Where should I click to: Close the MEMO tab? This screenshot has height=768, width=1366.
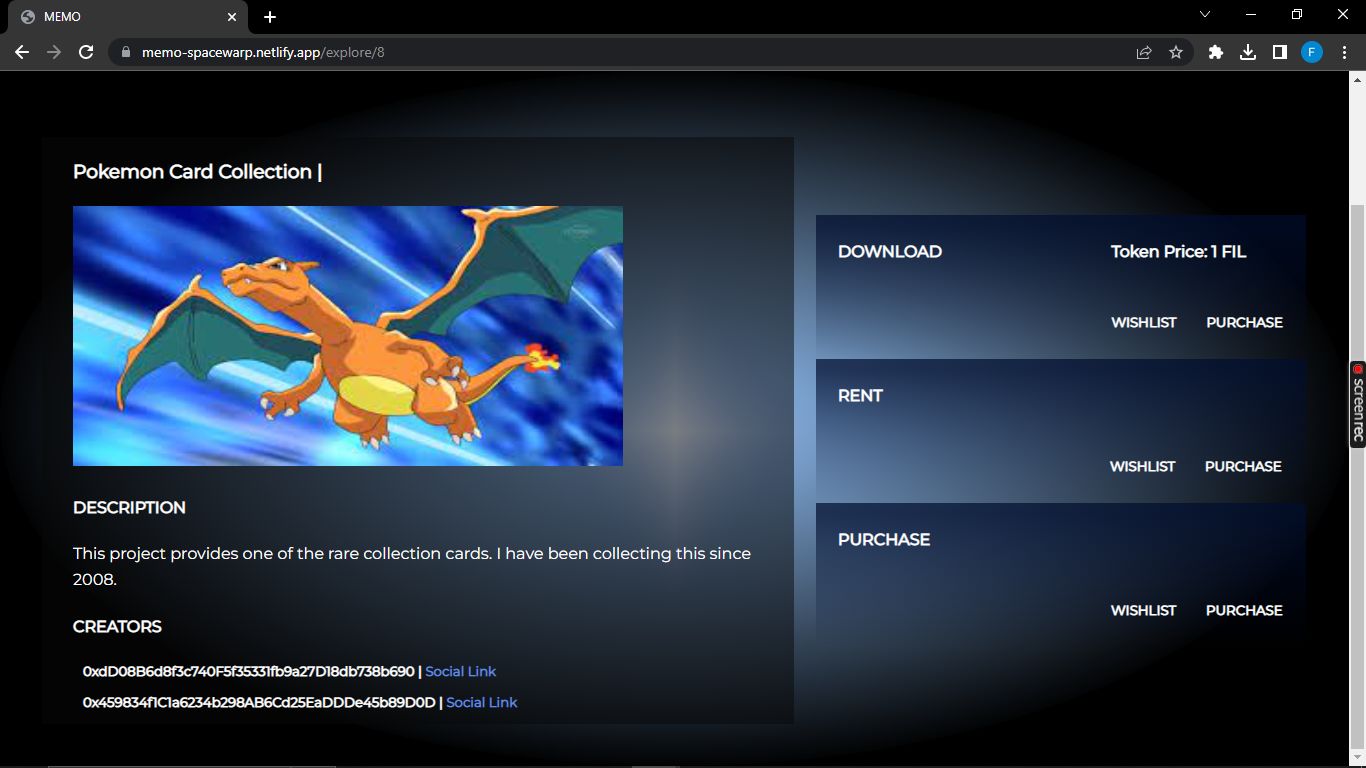point(232,17)
